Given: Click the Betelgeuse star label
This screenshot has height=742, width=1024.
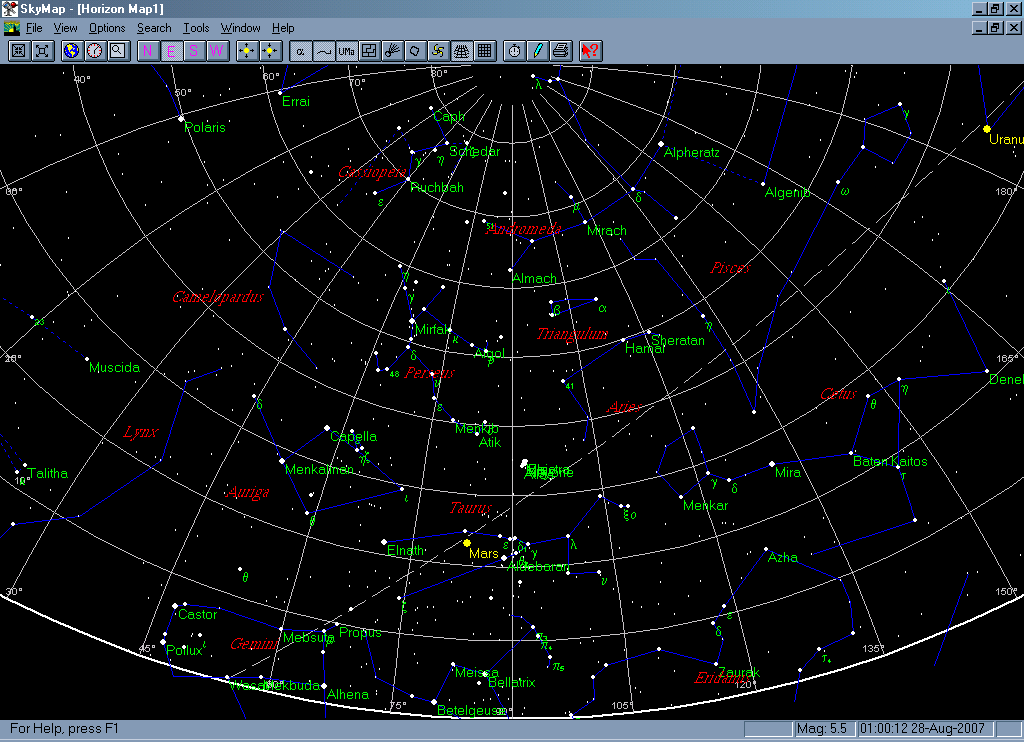Looking at the screenshot, I should click(x=469, y=710).
